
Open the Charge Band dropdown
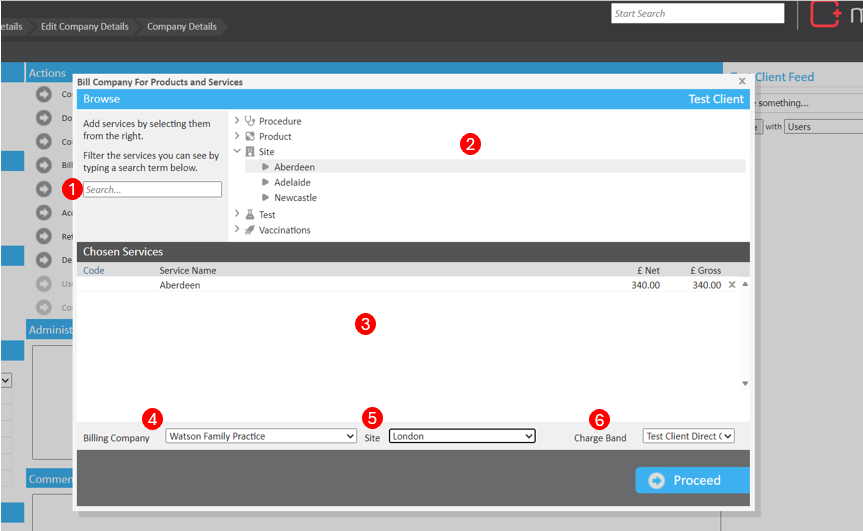(688, 436)
